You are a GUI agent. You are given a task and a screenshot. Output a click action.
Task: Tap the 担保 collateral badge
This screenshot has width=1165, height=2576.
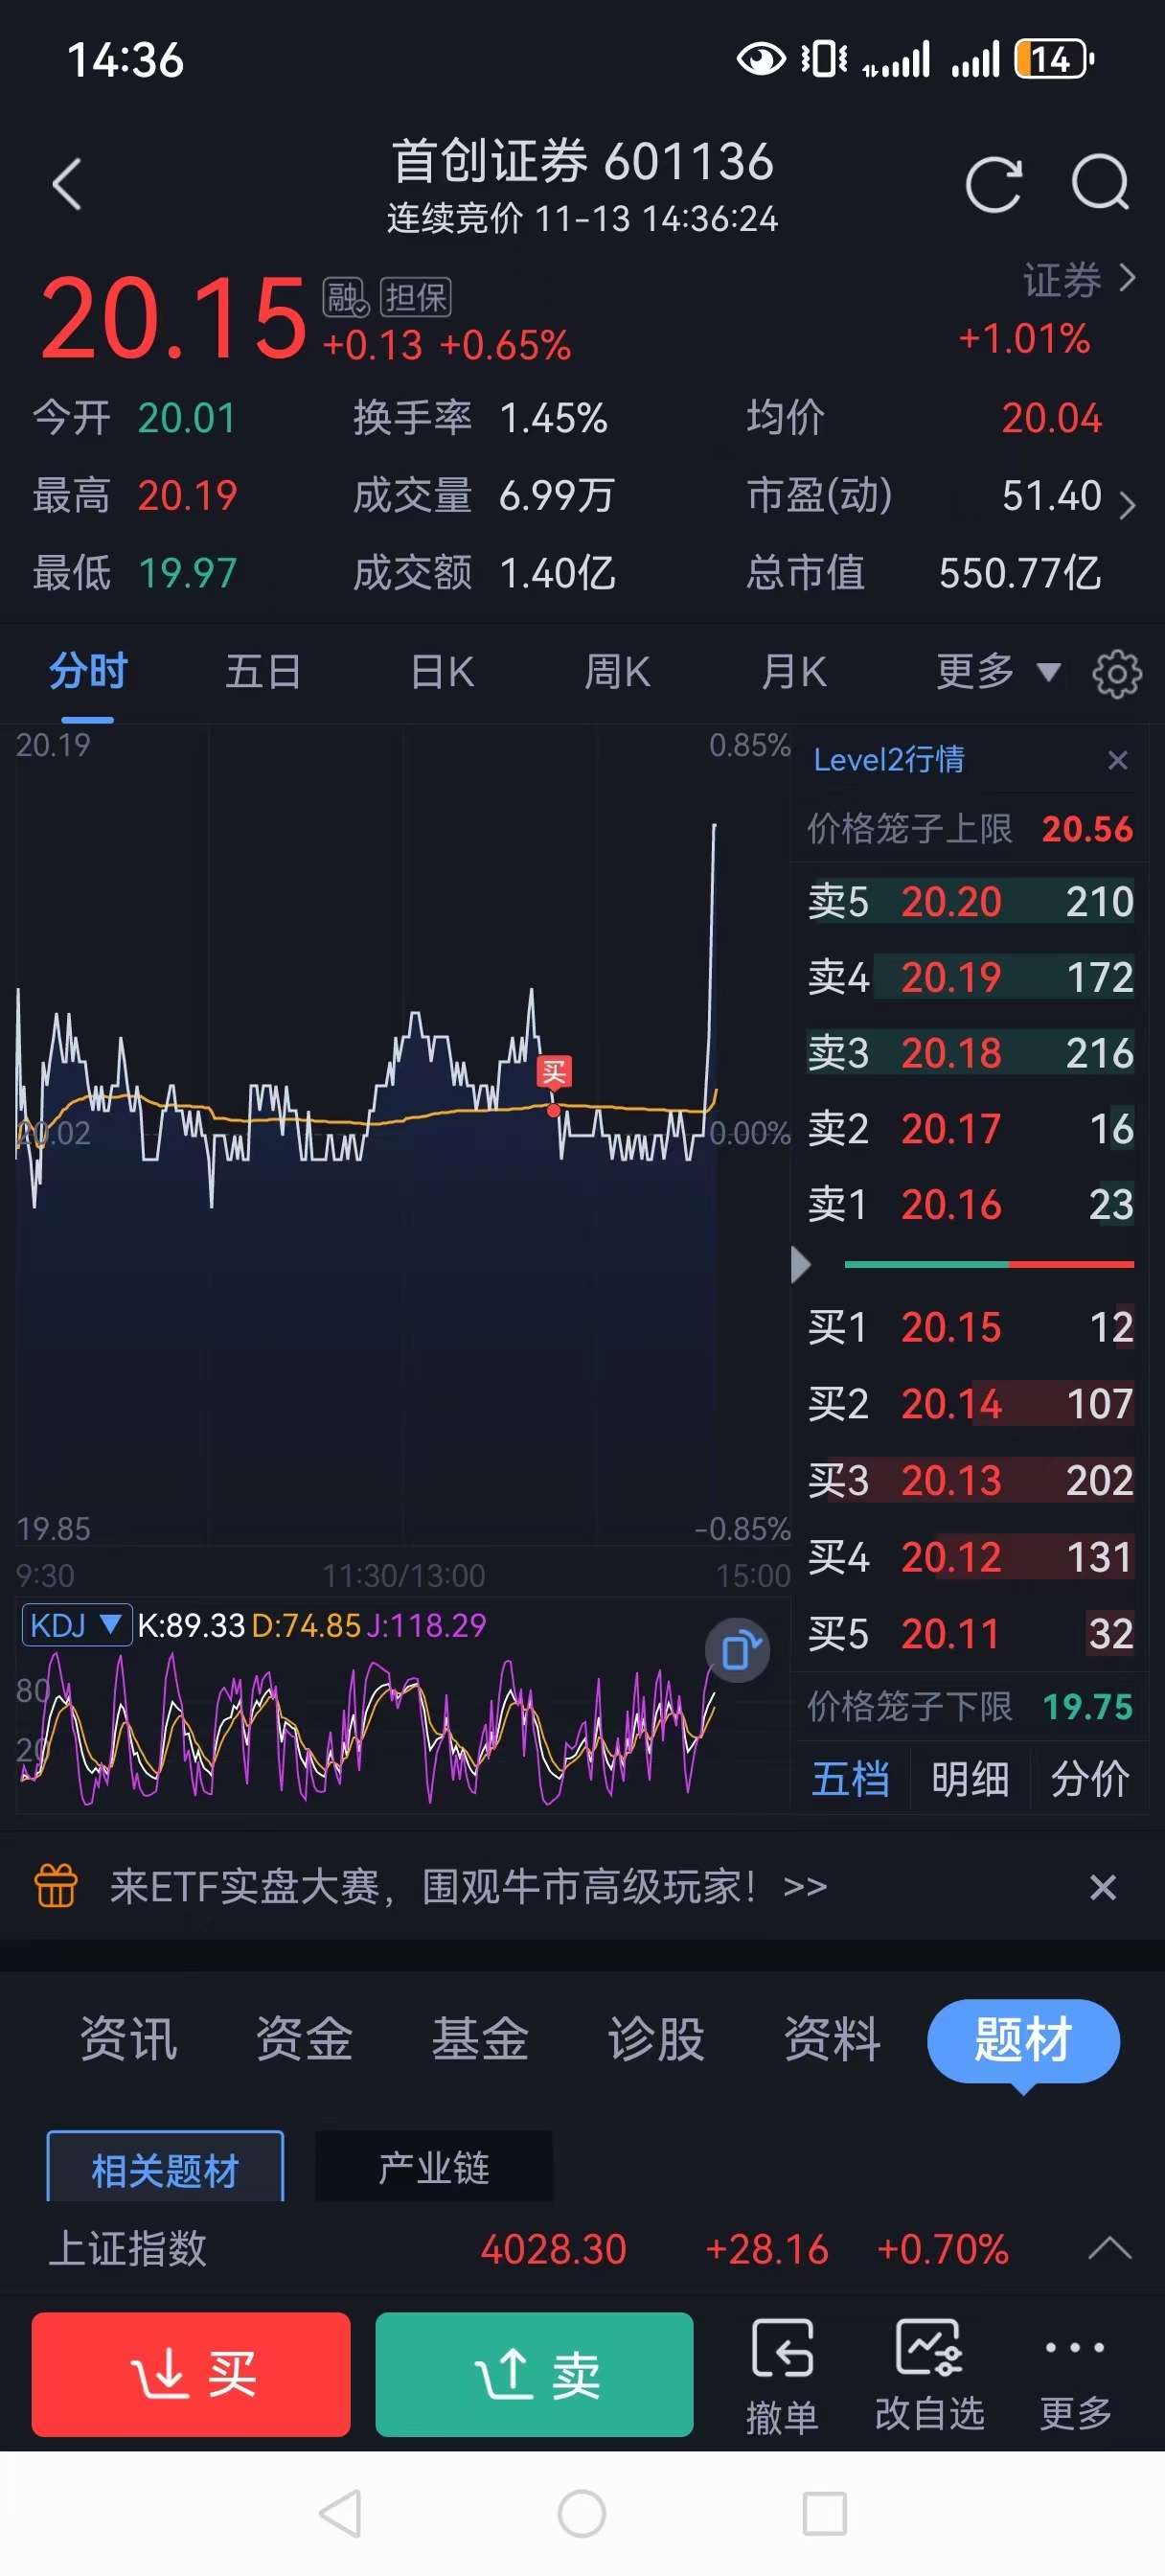(416, 297)
